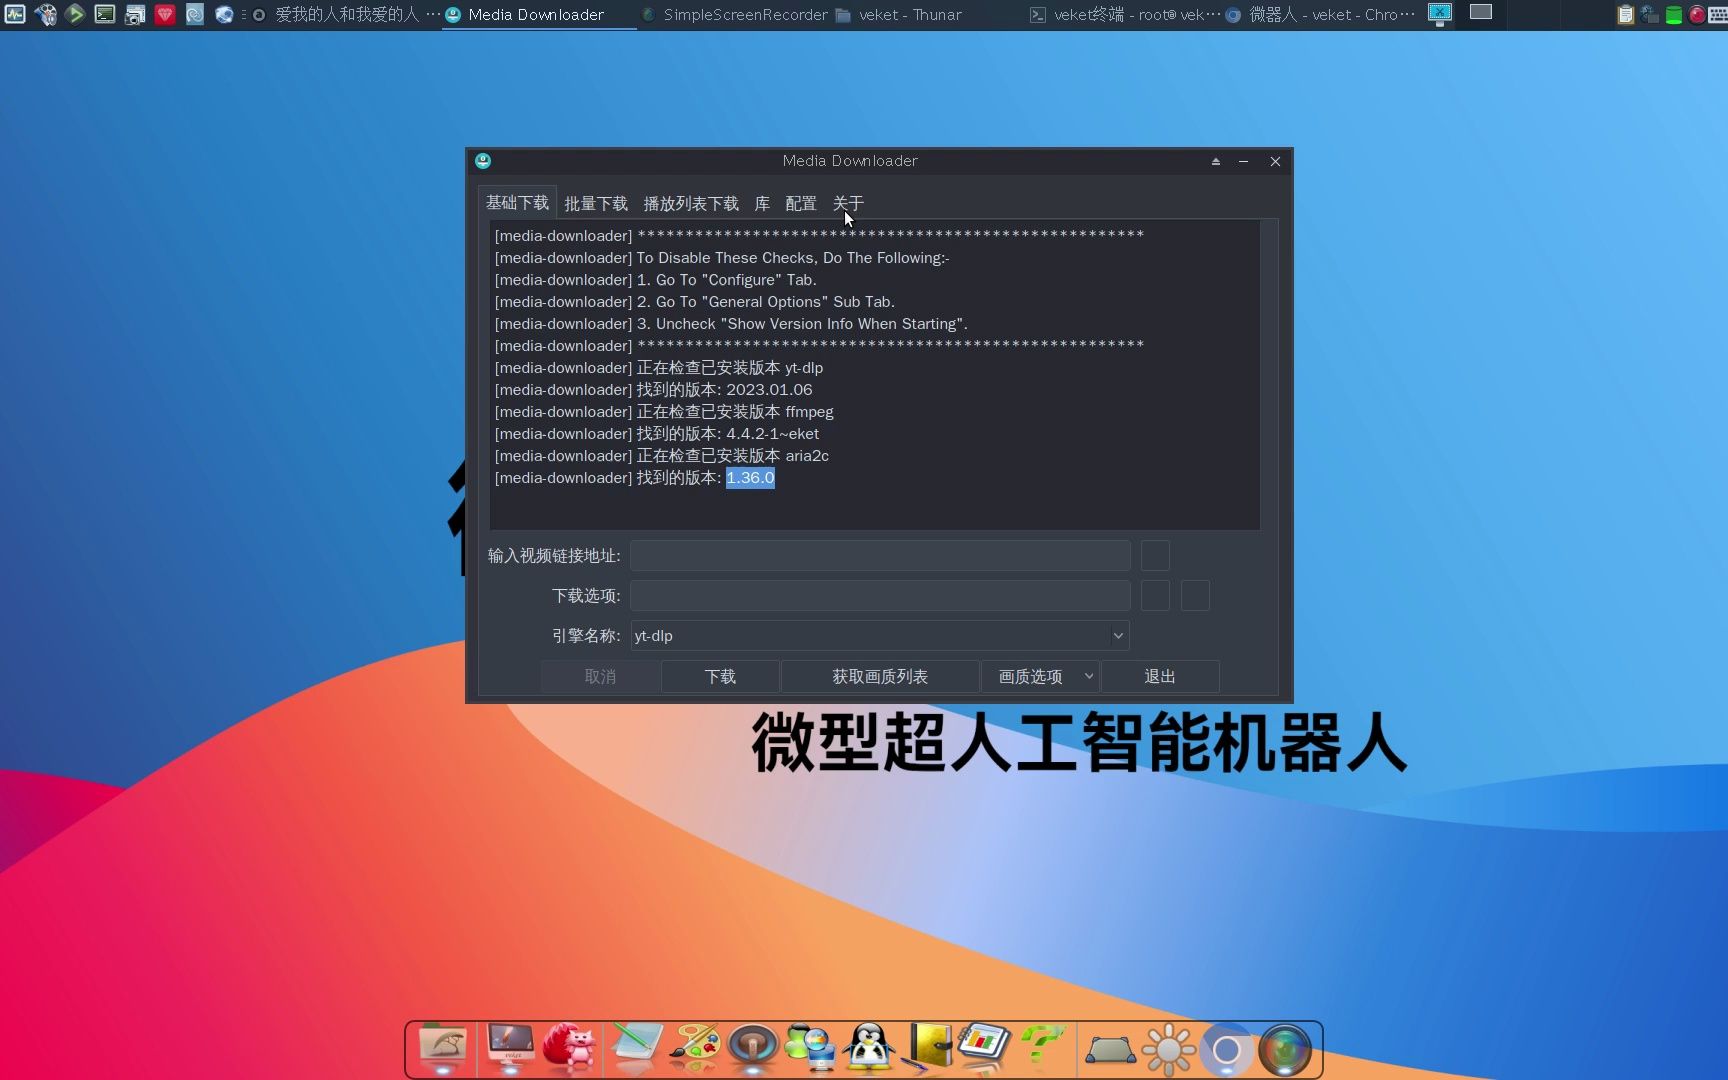This screenshot has width=1728, height=1080.
Task: Click the Media Downloader window app icon
Action: pyautogui.click(x=483, y=161)
